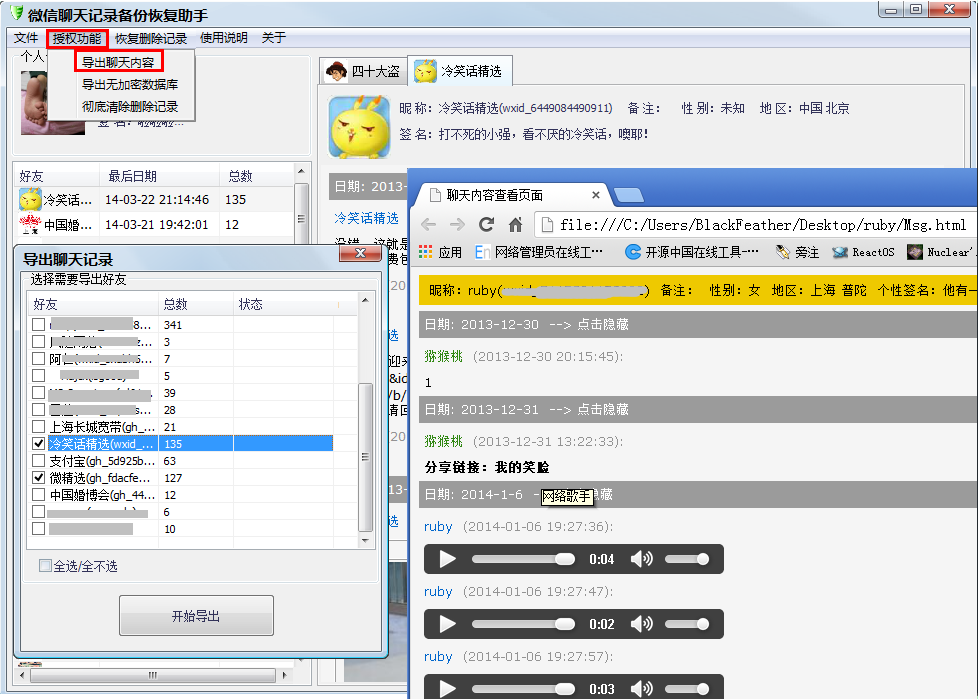The image size is (978, 699).
Task: Open the 应用 apps bookmark icon
Action: [x=427, y=252]
